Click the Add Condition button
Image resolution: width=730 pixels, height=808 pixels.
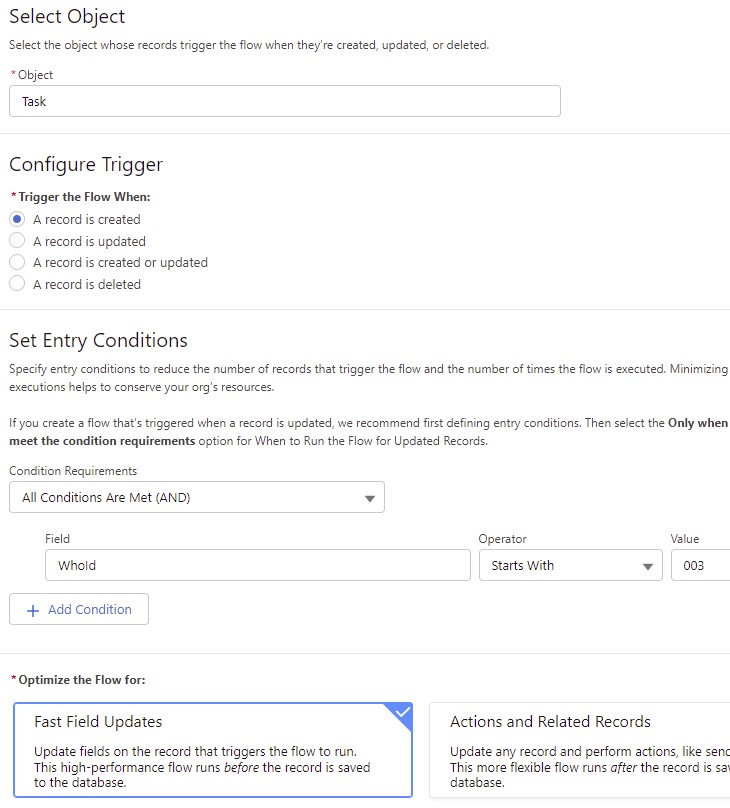(79, 610)
